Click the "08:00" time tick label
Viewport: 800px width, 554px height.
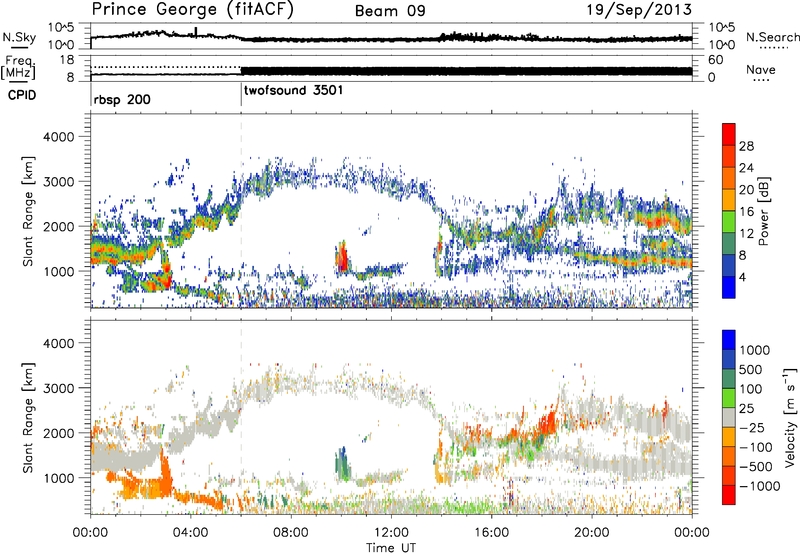[291, 533]
